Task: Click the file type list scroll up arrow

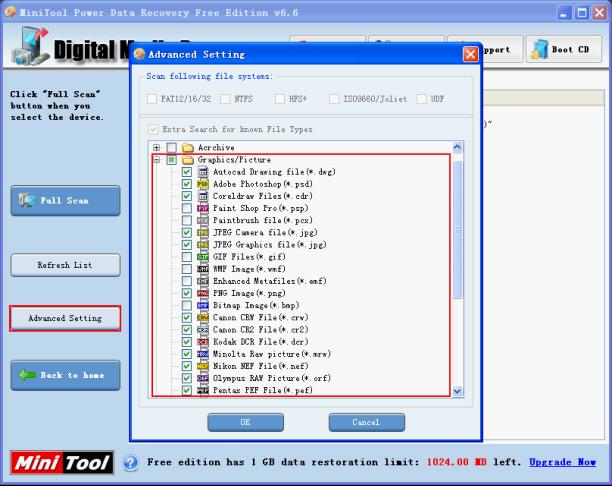Action: 457,147
